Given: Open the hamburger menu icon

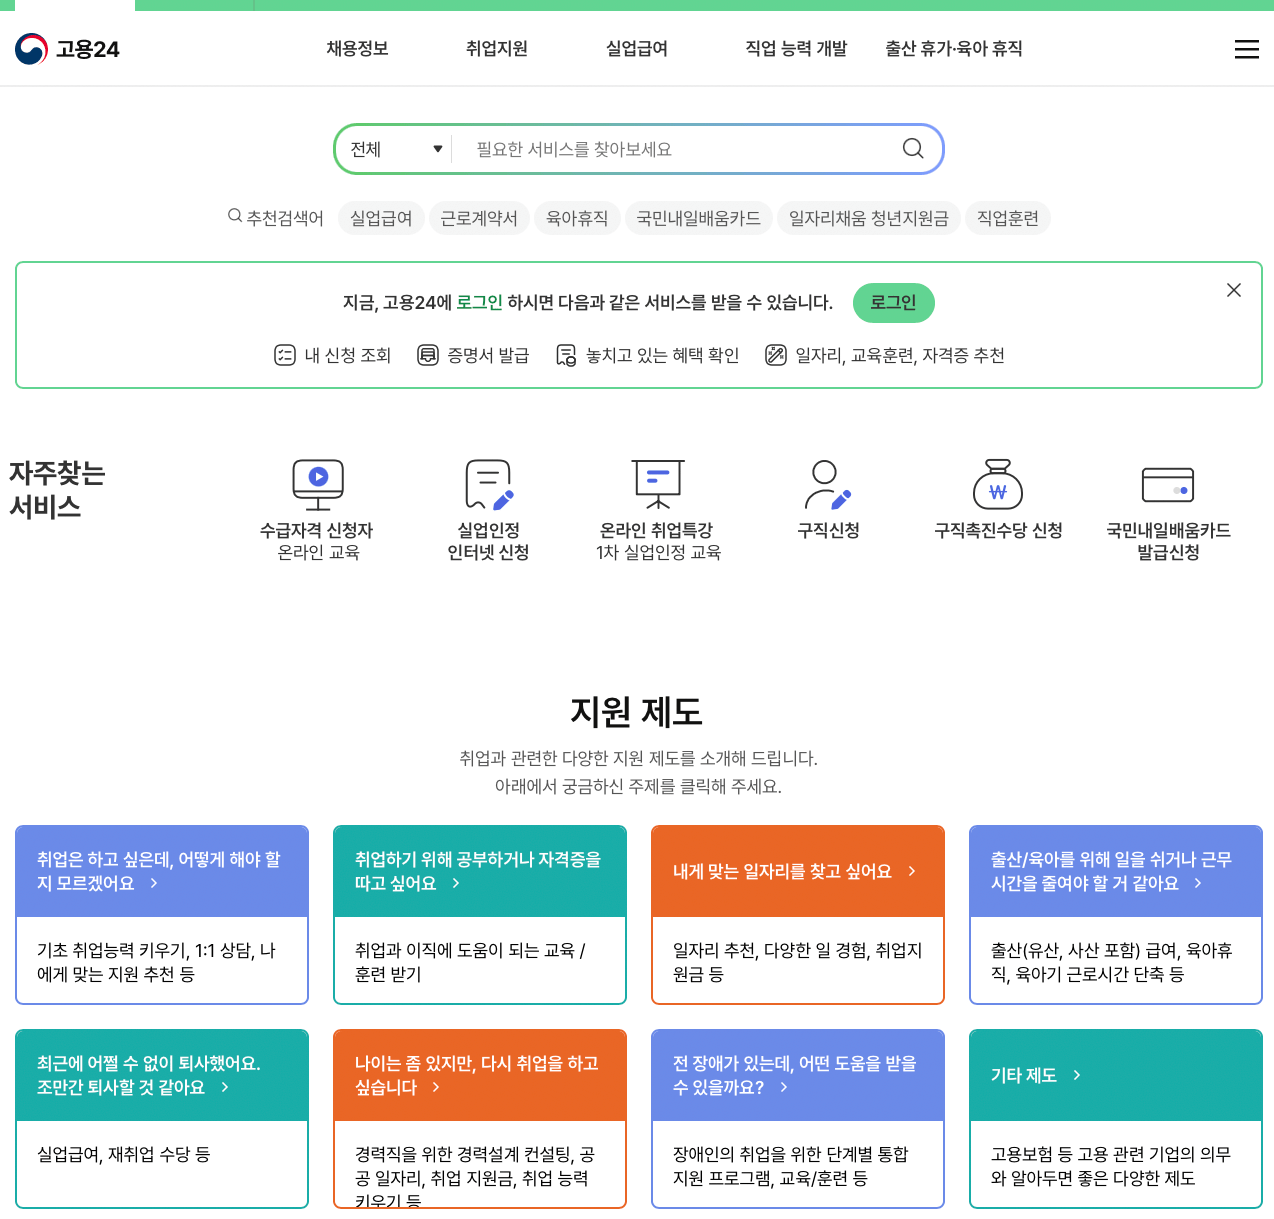Looking at the screenshot, I should [1246, 48].
